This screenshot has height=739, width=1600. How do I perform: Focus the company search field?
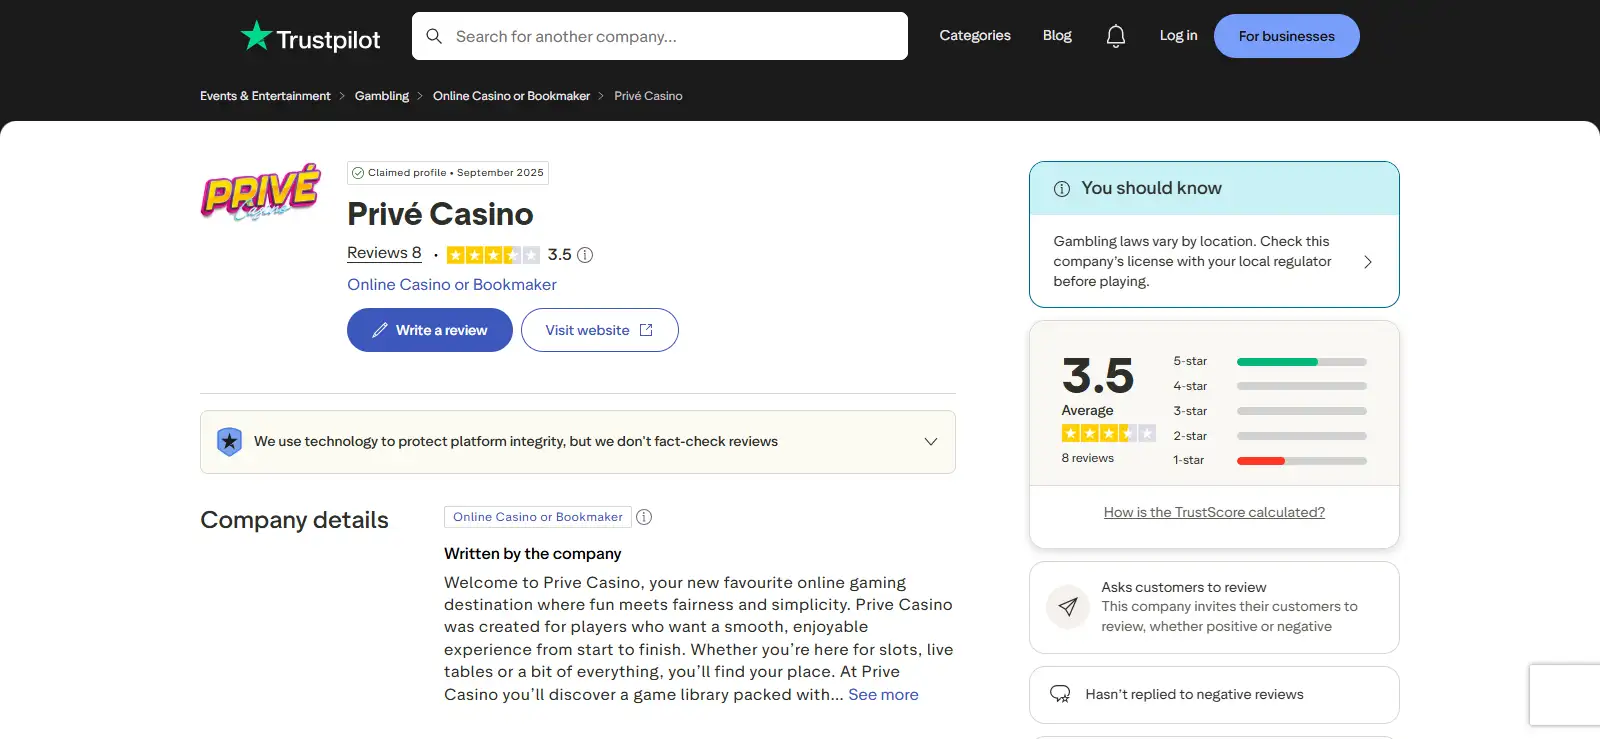660,36
